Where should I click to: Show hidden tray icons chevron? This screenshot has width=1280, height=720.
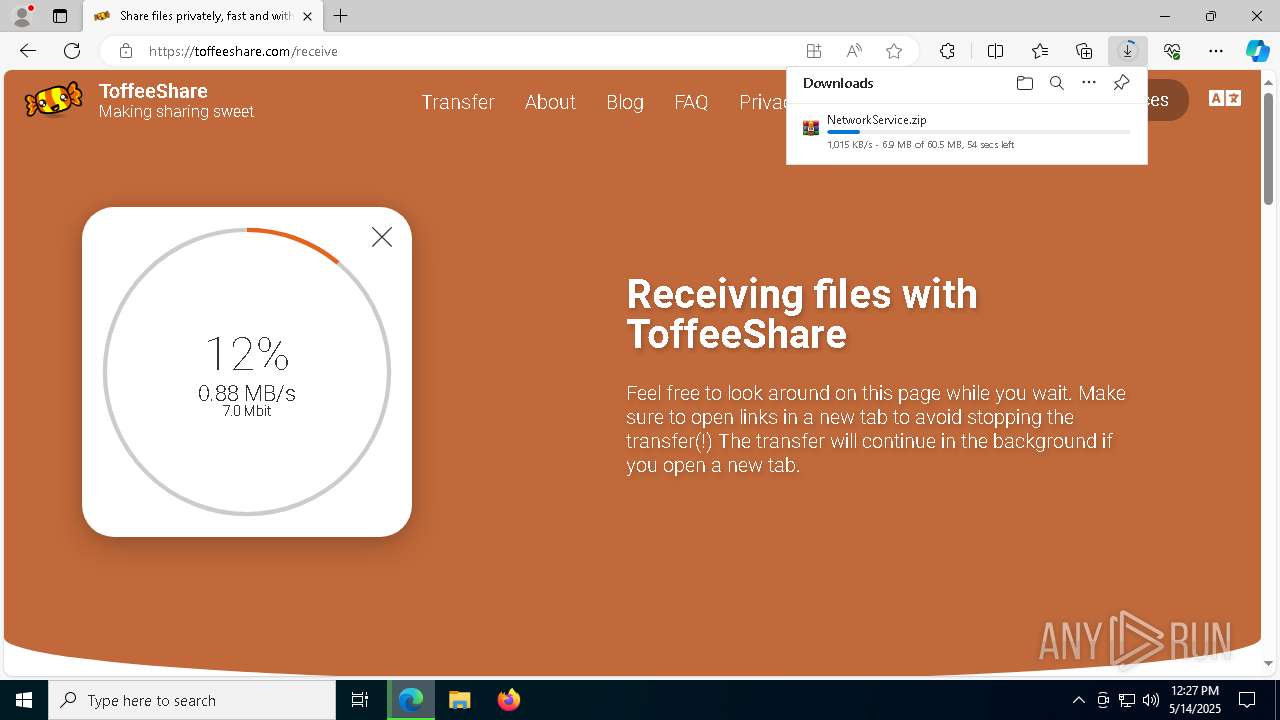tap(1078, 700)
